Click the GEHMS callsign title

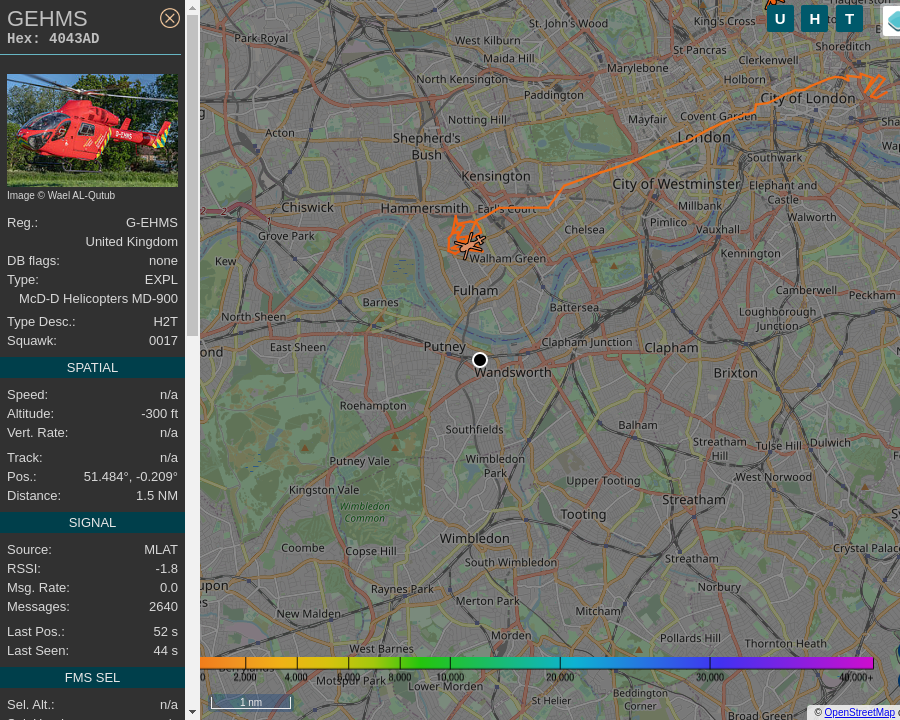(x=47, y=19)
